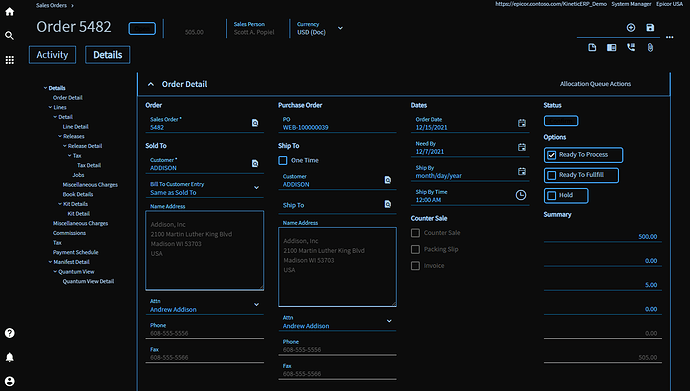The width and height of the screenshot is (690, 391).
Task: Collapse the Order Detail section chevron
Action: (x=151, y=84)
